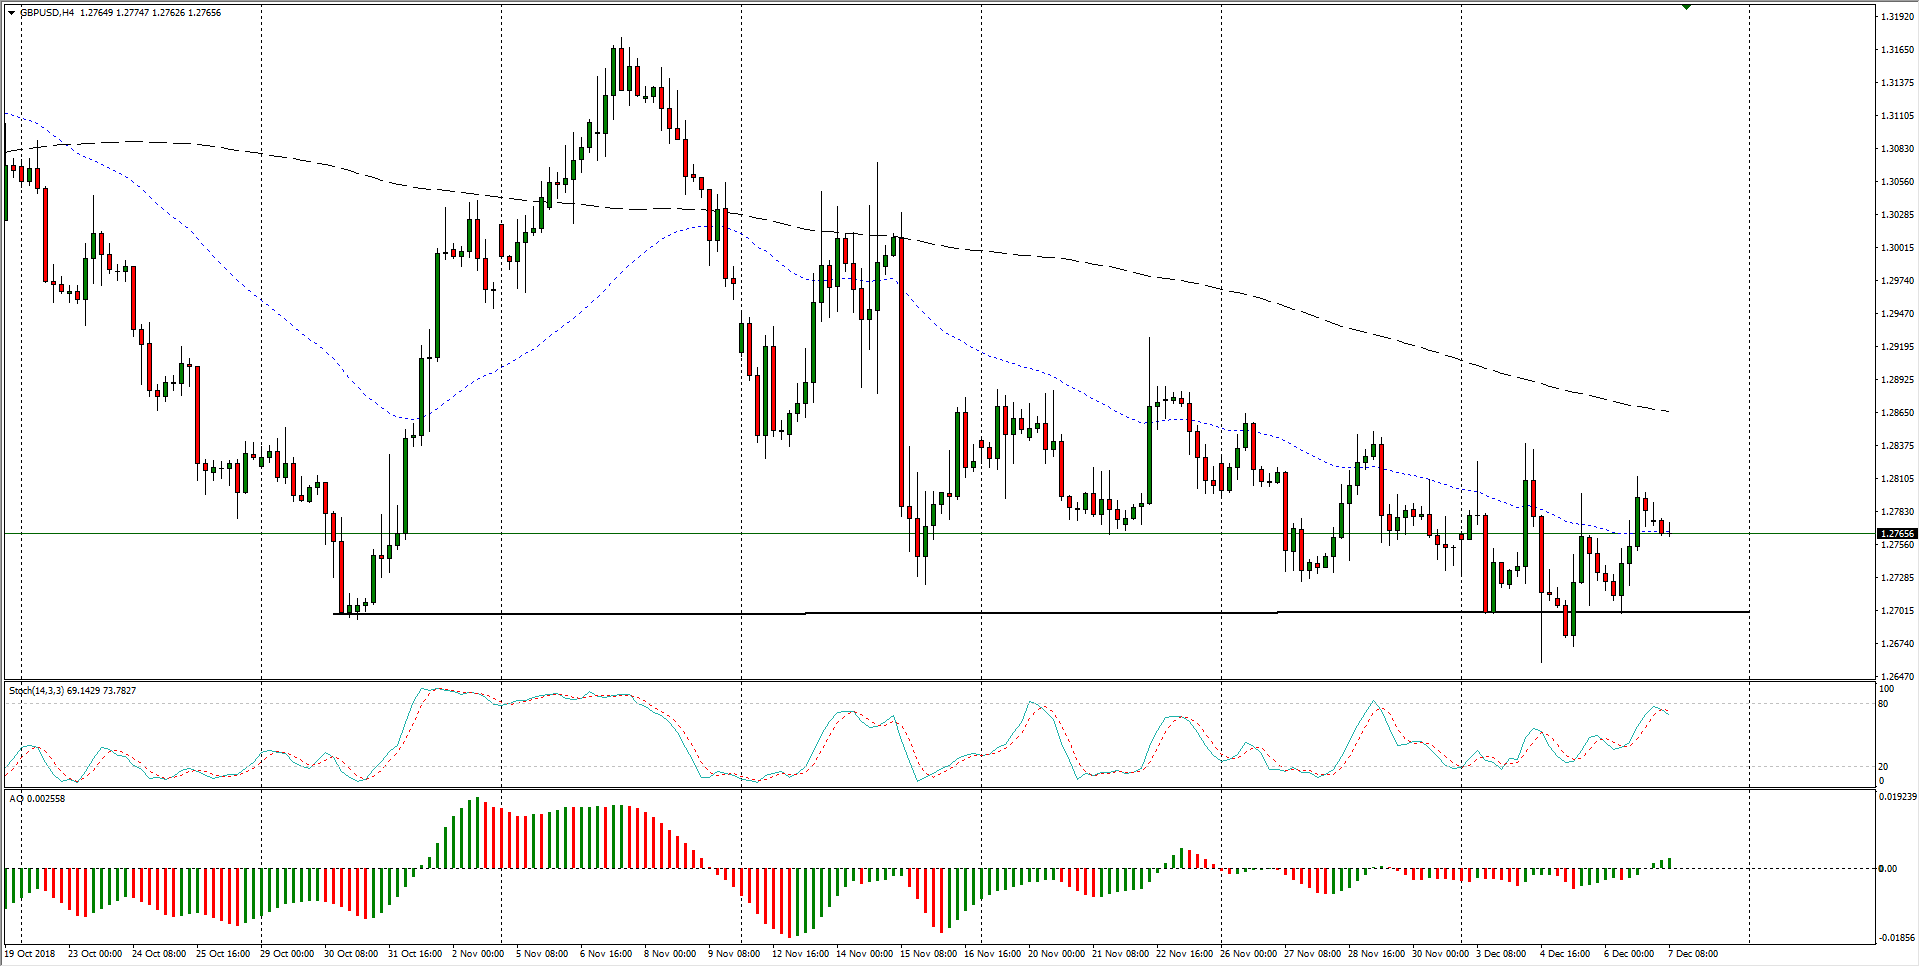Select the black horizontal support line
Image resolution: width=1920 pixels, height=967 pixels.
tap(1000, 613)
